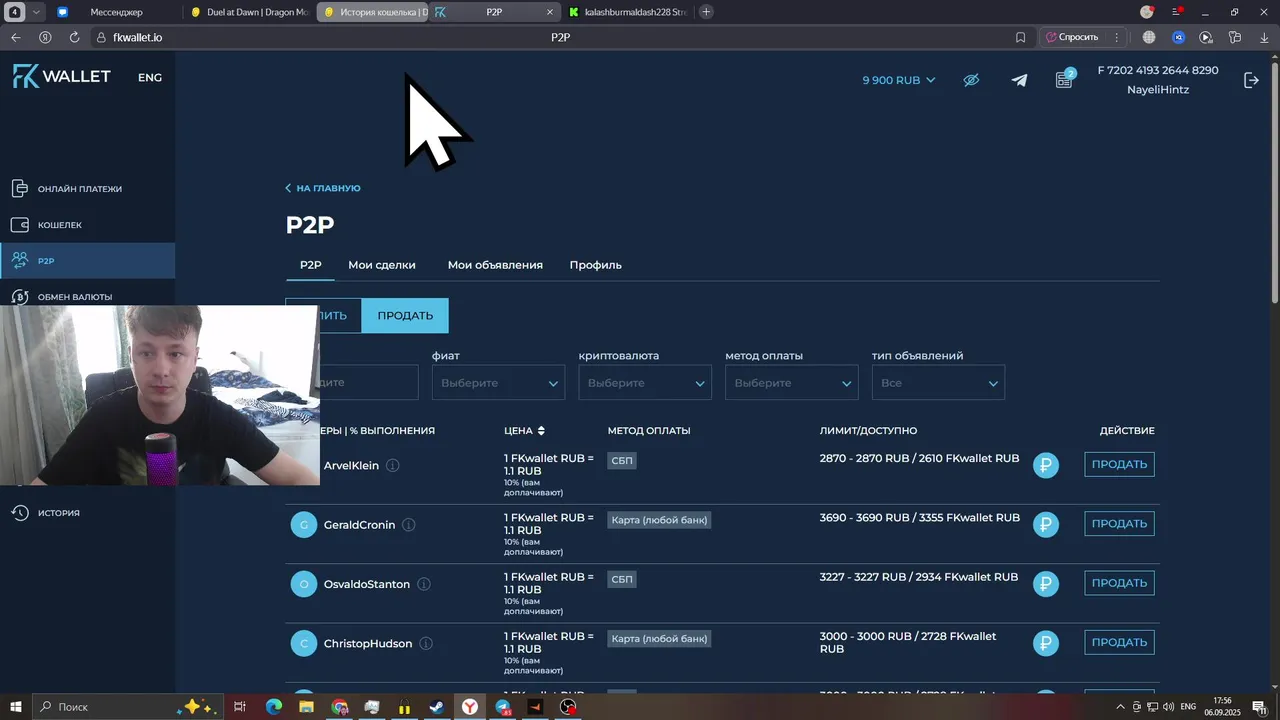Open the browser downloads icon
The image size is (1280, 720).
pyautogui.click(x=1264, y=37)
